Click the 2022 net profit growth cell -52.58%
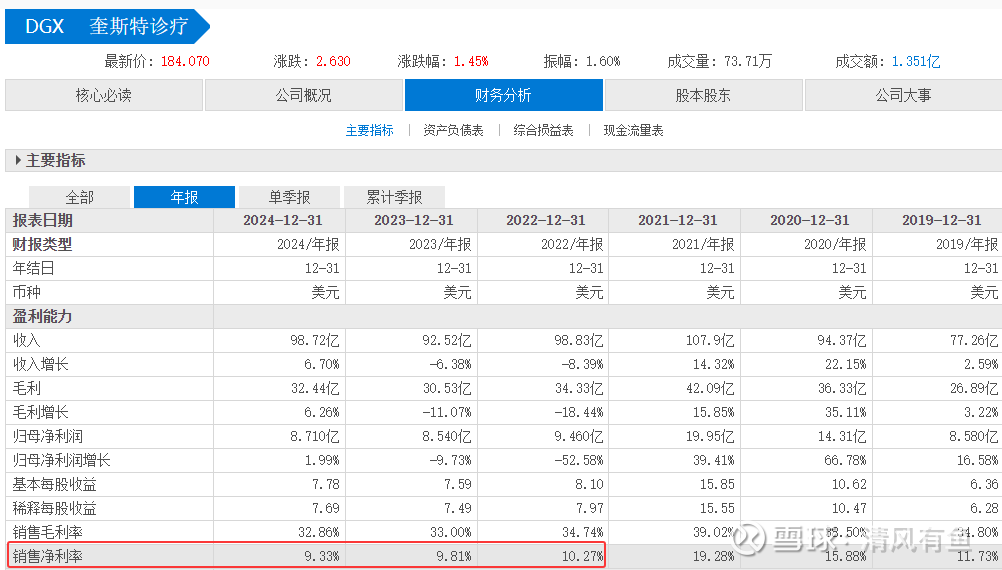 pyautogui.click(x=579, y=460)
